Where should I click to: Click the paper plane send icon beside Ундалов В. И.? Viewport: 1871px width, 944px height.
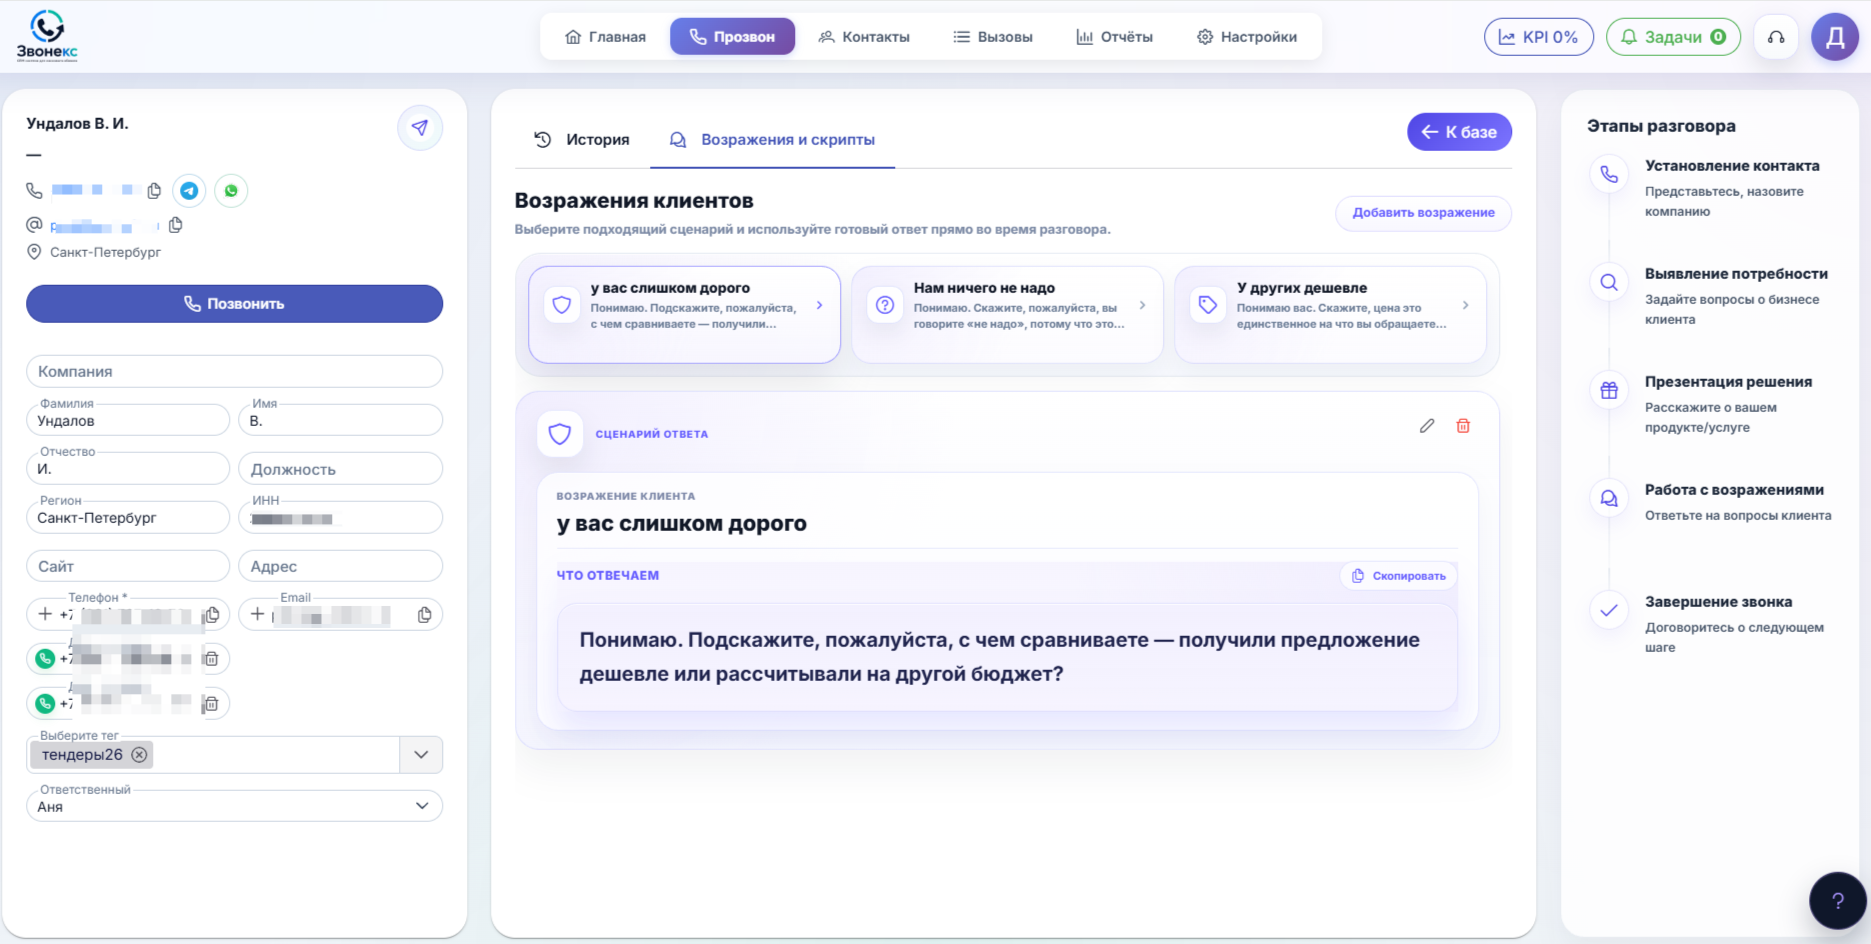(420, 128)
